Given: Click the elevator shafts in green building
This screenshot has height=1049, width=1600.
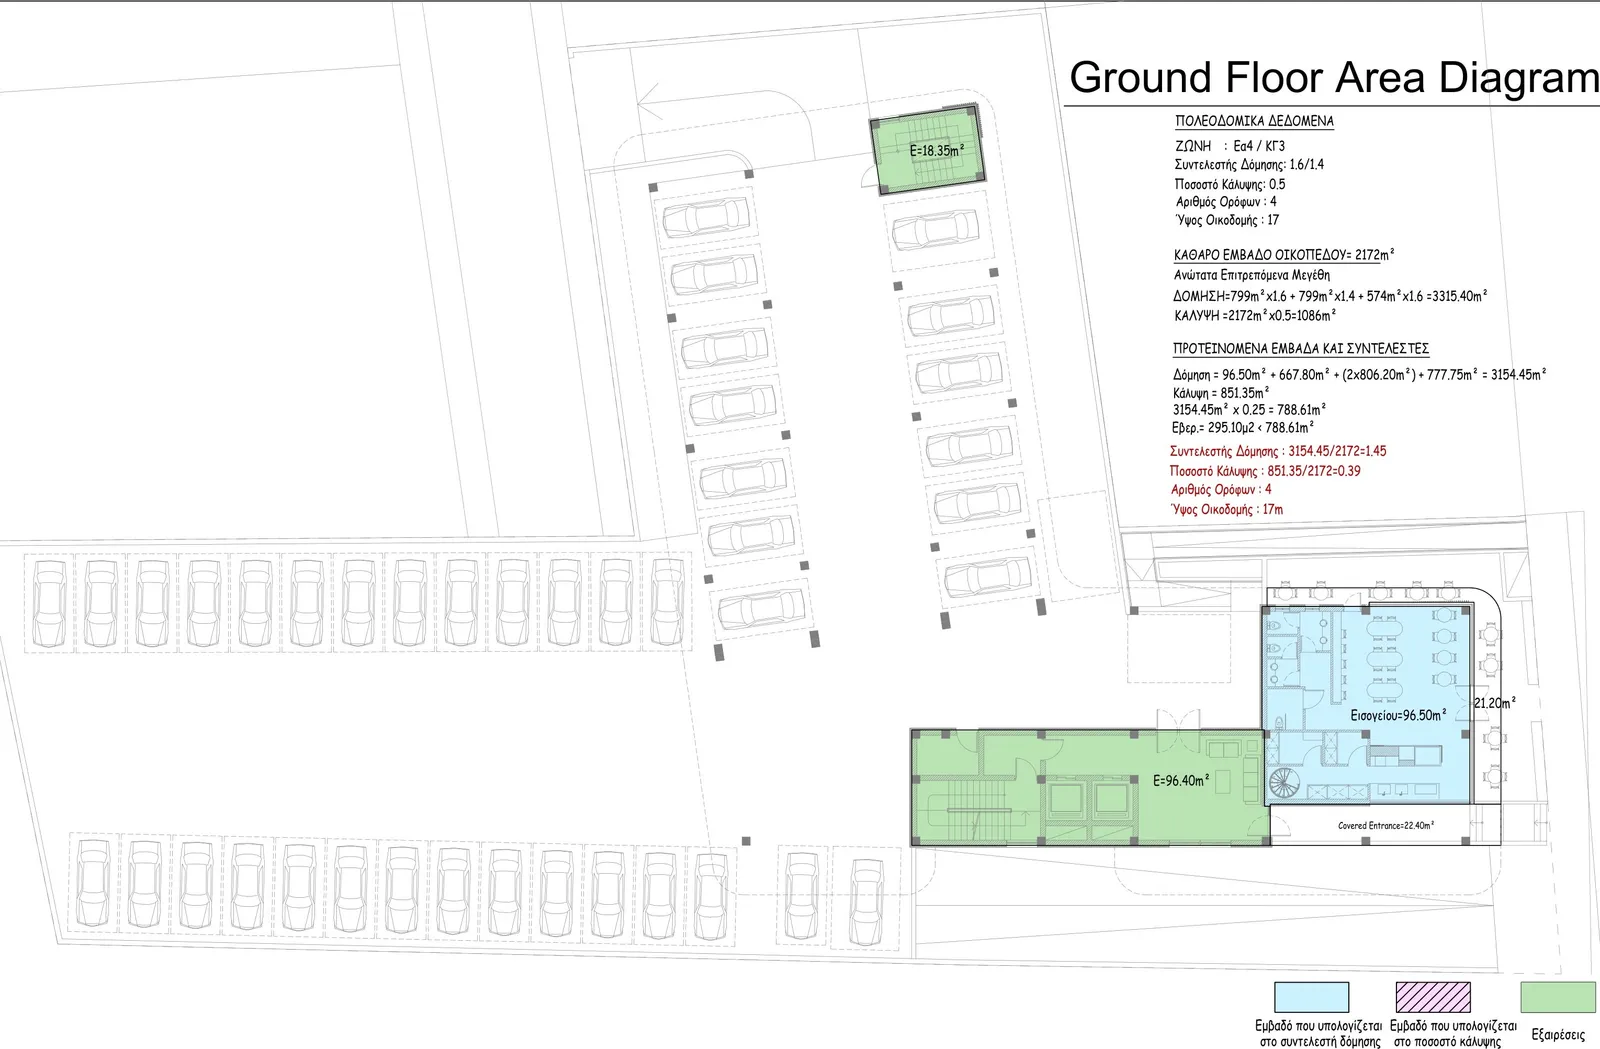Looking at the screenshot, I should point(1084,804).
